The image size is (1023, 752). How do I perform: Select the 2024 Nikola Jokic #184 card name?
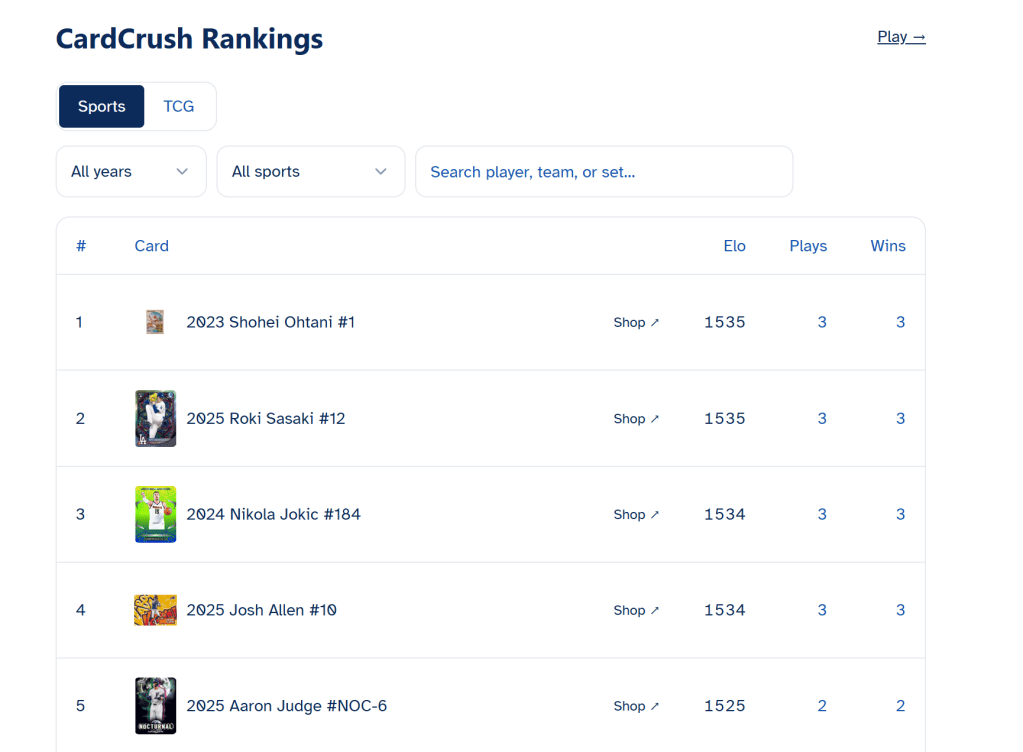coord(273,515)
